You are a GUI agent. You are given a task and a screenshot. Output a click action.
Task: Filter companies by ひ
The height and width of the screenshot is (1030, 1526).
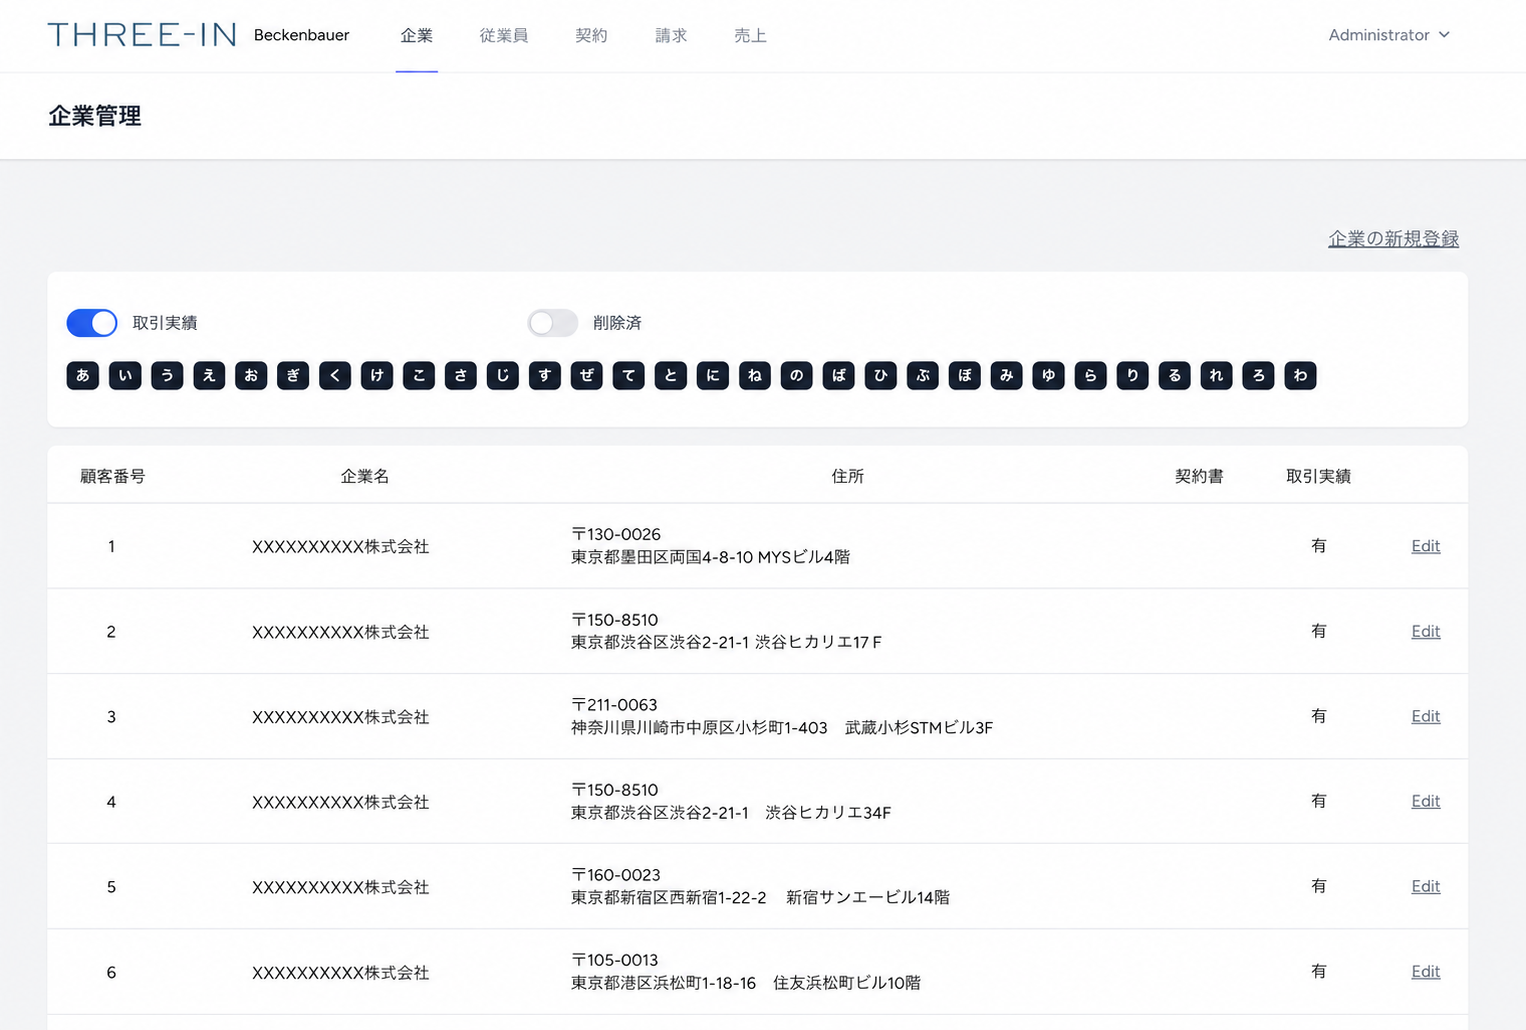tap(881, 376)
